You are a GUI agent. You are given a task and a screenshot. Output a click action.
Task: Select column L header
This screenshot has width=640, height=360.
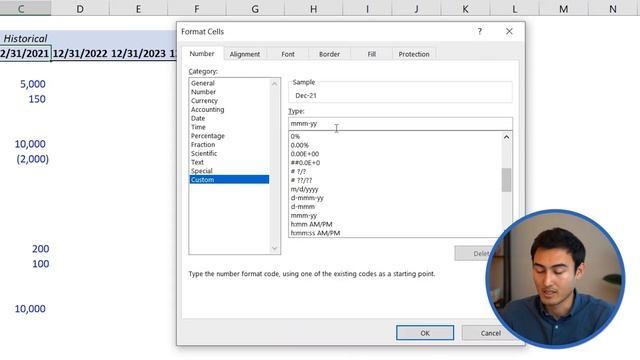(514, 9)
